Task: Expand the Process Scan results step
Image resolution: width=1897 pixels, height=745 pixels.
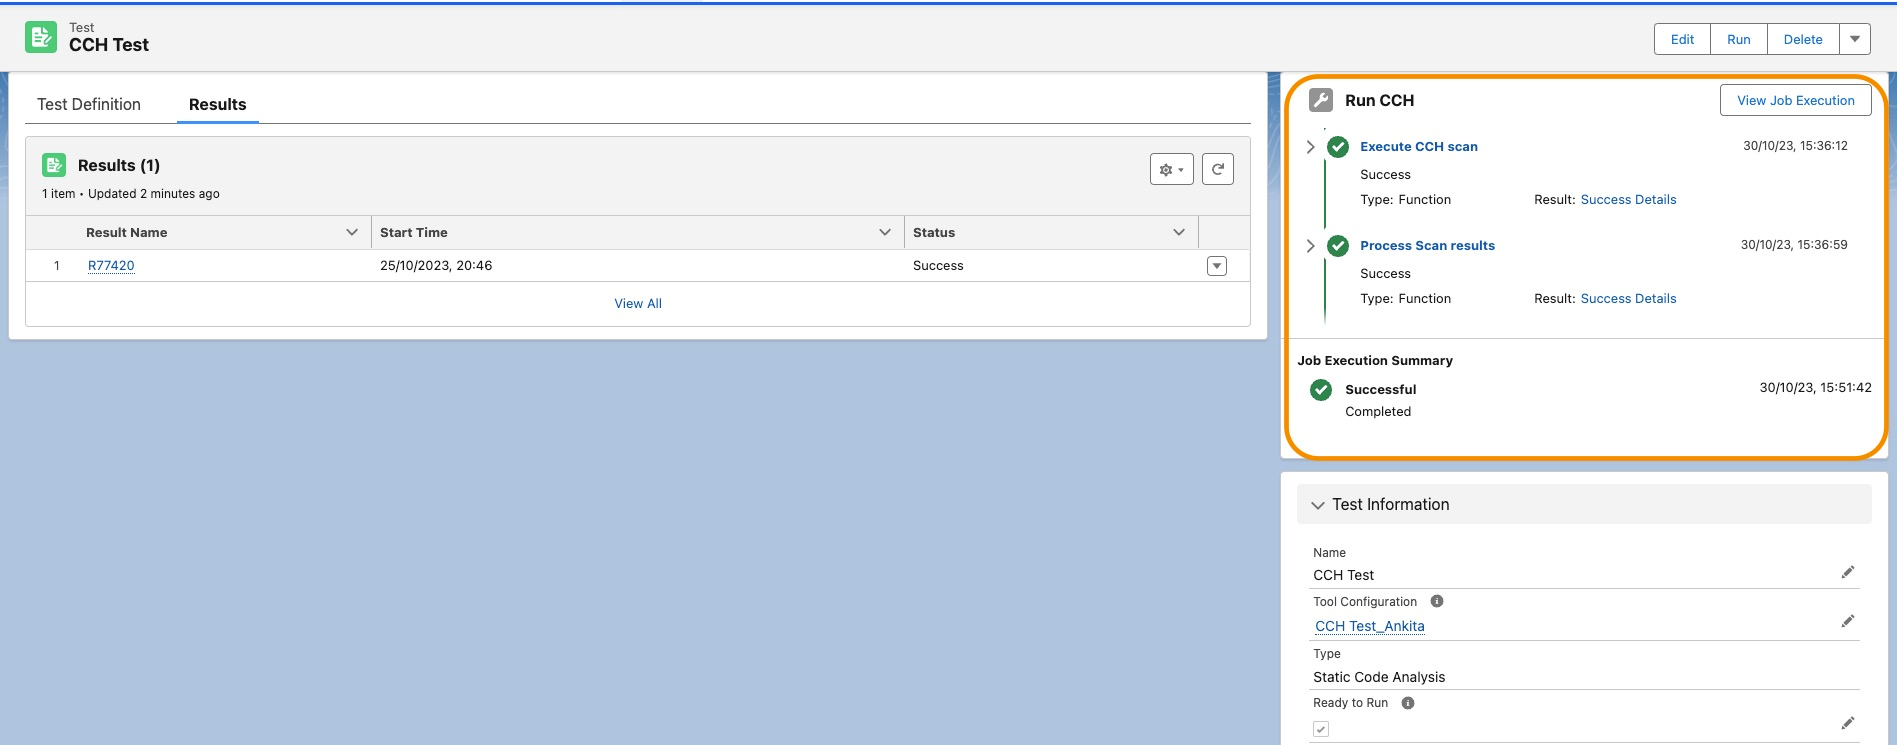Action: (x=1310, y=246)
